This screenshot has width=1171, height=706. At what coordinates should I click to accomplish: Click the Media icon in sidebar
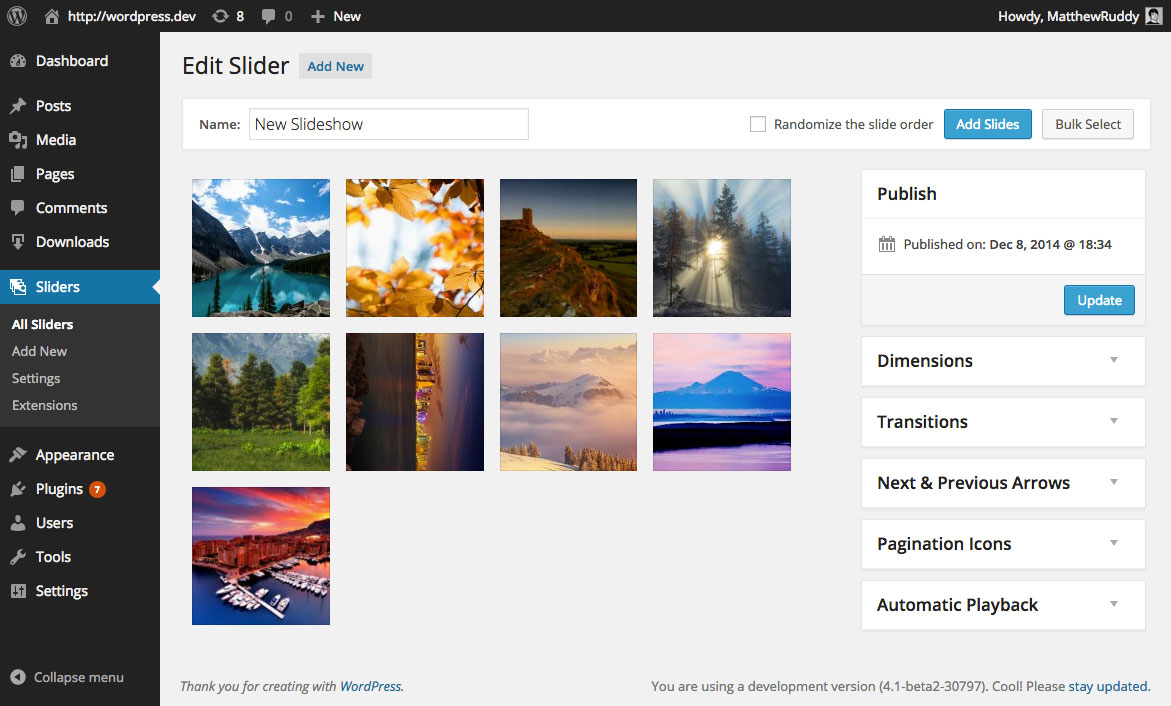[x=18, y=140]
